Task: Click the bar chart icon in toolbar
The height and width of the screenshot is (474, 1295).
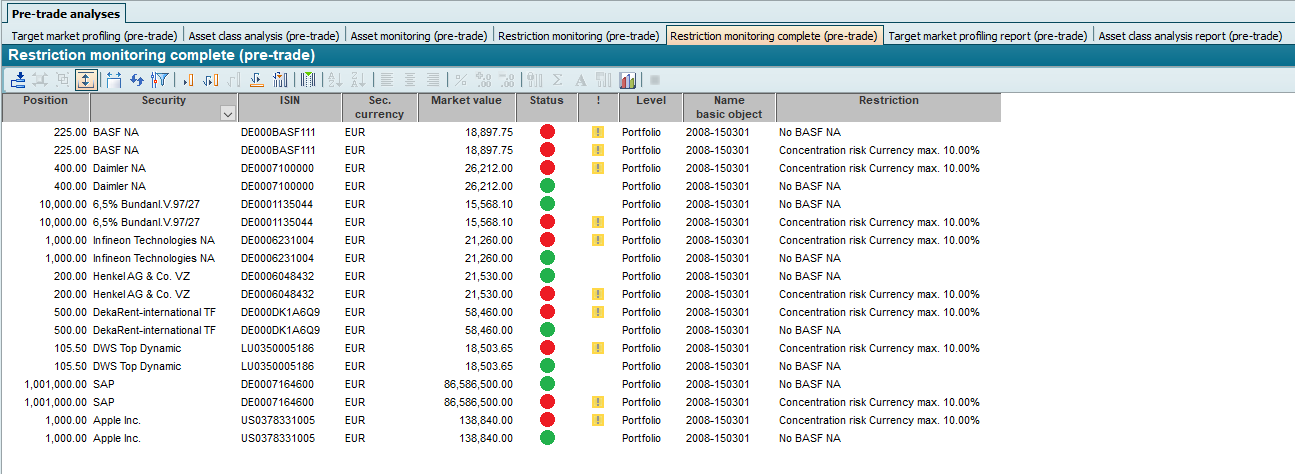Action: tap(628, 80)
